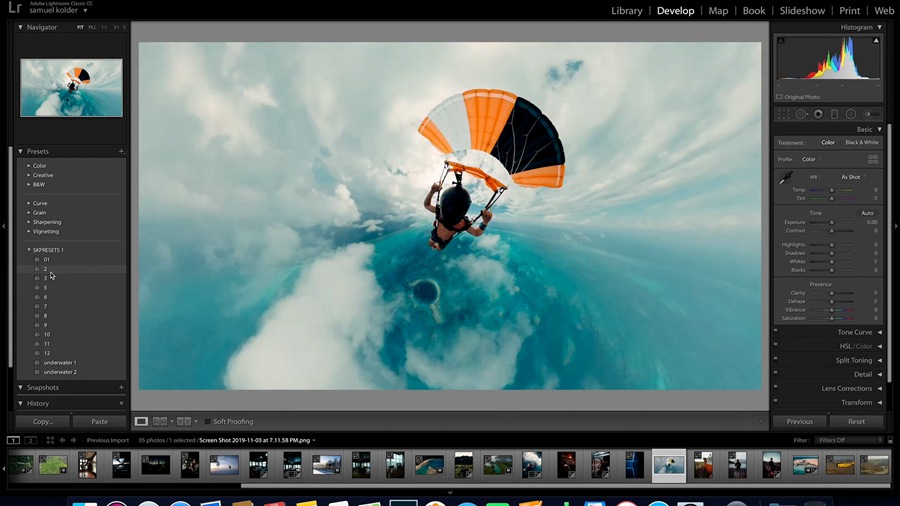
Task: Click the Exposure slider handle
Action: (x=832, y=223)
